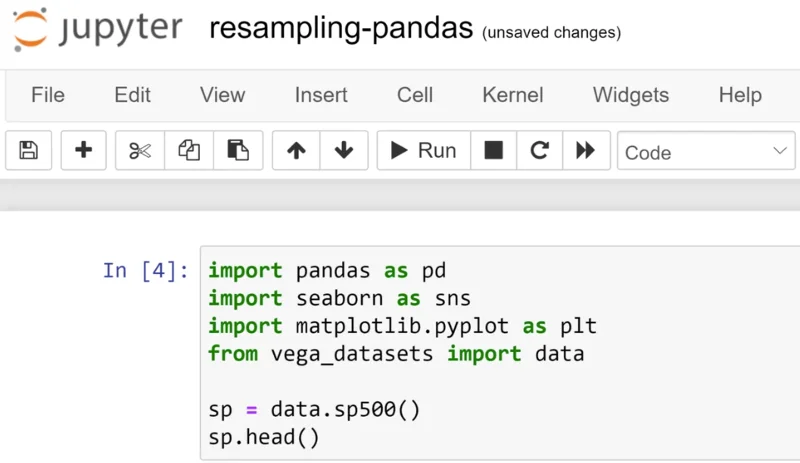Click the line 'import matplotlib.pyplot as plt'
800x463 pixels.
click(x=402, y=326)
